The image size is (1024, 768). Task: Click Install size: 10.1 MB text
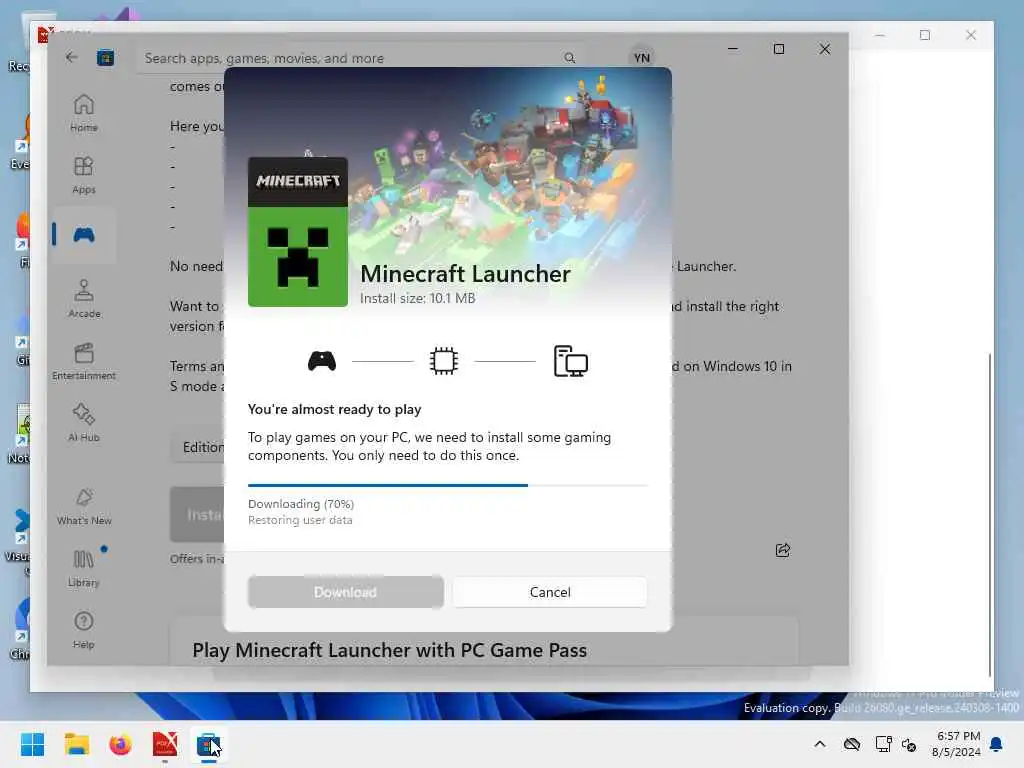417,298
